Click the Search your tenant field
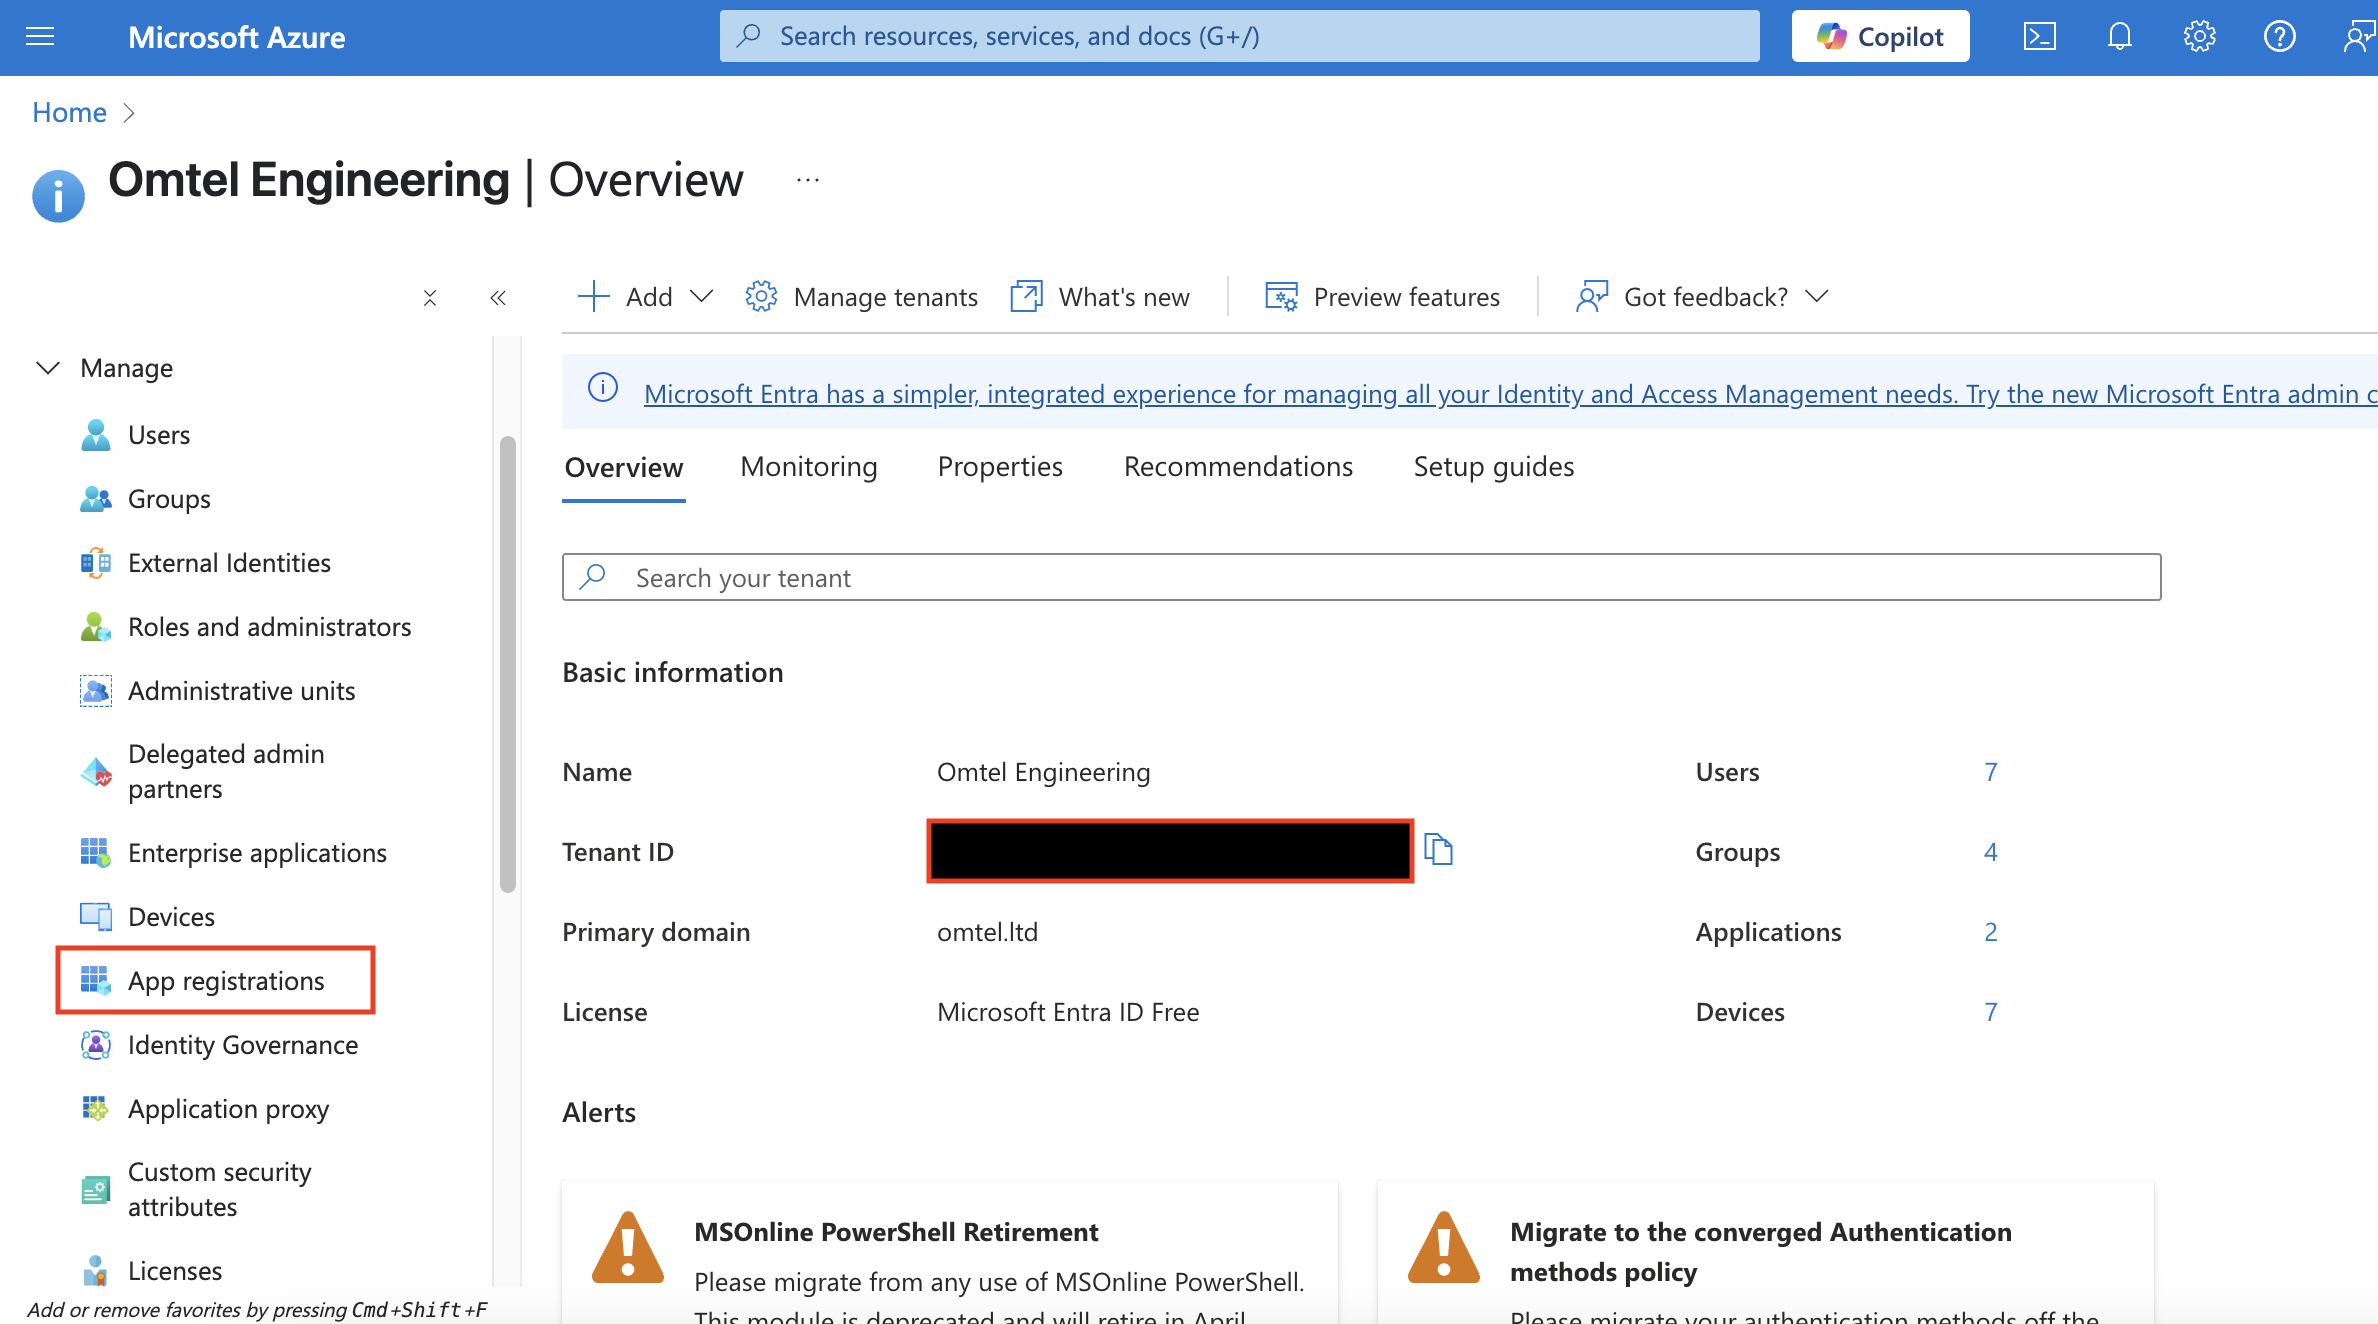The width and height of the screenshot is (2378, 1324). coord(1361,578)
